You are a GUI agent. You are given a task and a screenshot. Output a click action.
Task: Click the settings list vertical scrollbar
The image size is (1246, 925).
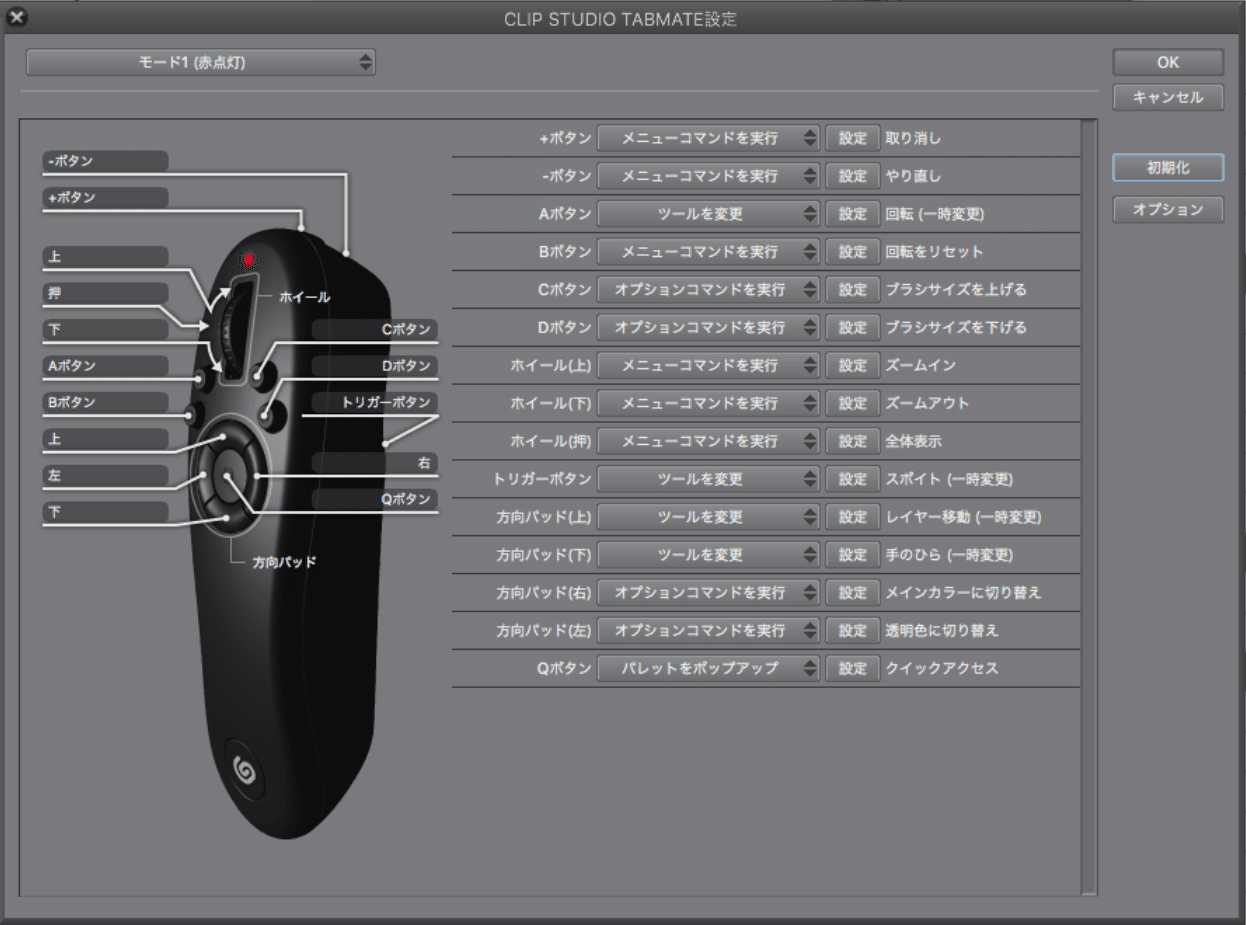click(1089, 508)
